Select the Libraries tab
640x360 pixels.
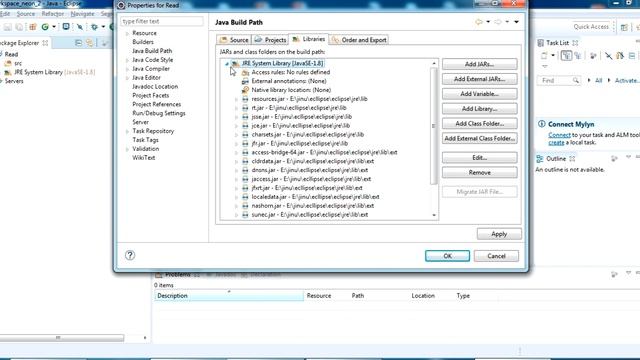tap(309, 39)
